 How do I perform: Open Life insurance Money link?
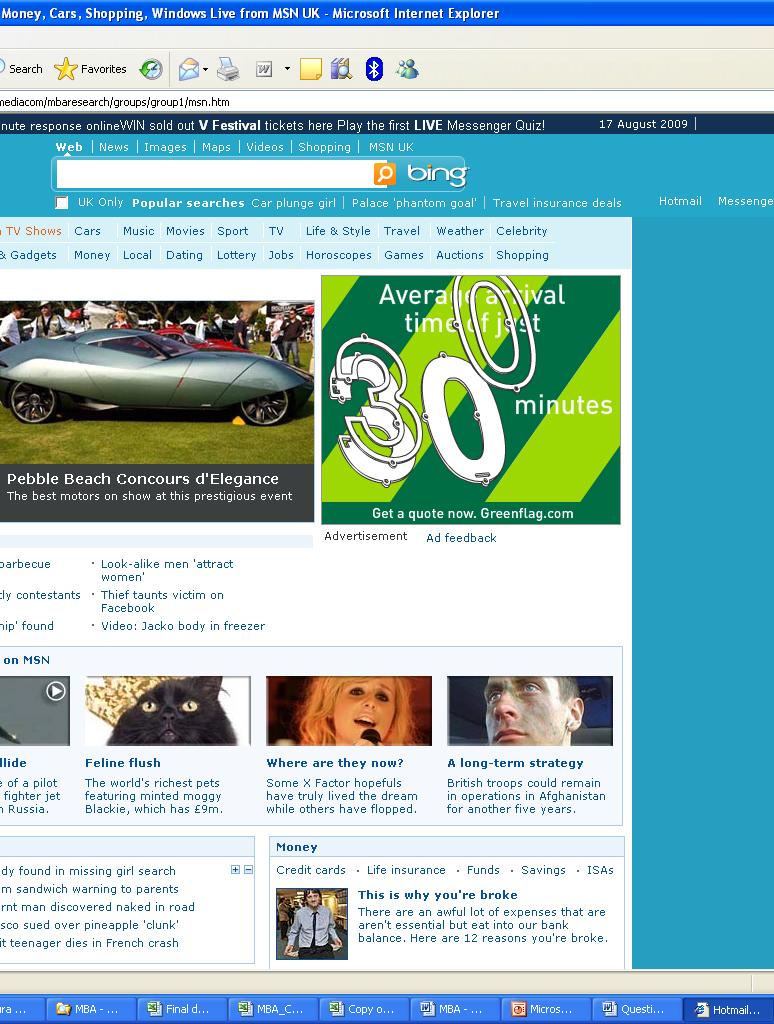[x=406, y=871]
